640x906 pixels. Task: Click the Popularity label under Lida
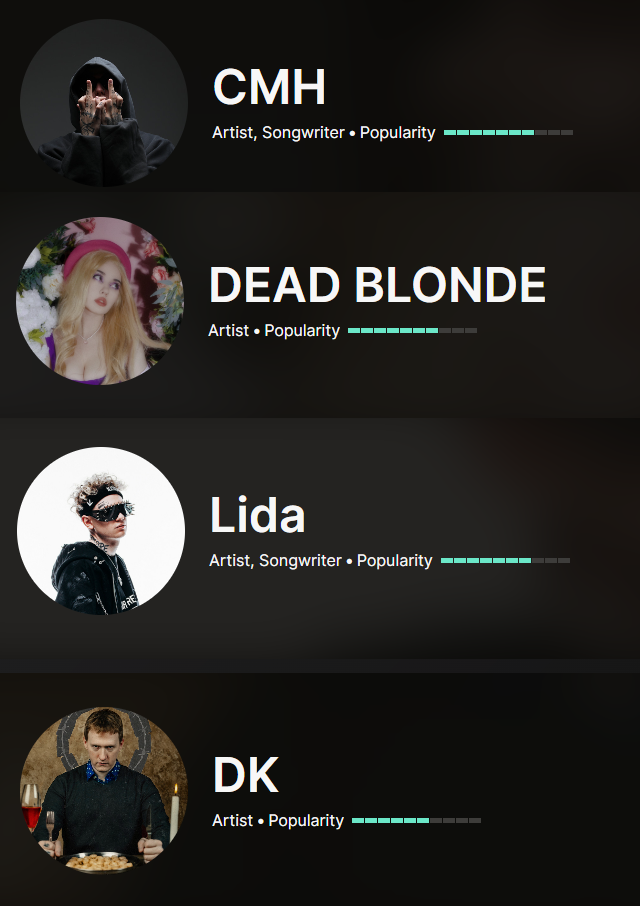395,561
